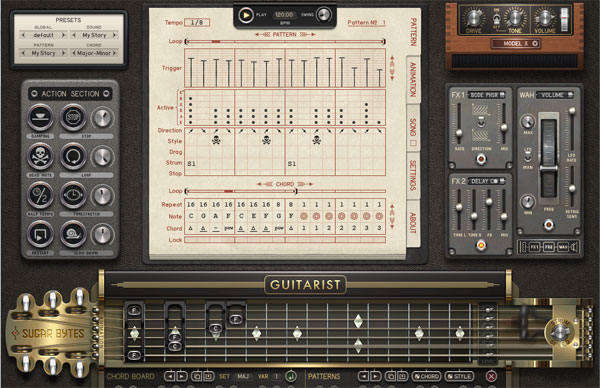
Task: Start playback with the Play button
Action: [245, 15]
